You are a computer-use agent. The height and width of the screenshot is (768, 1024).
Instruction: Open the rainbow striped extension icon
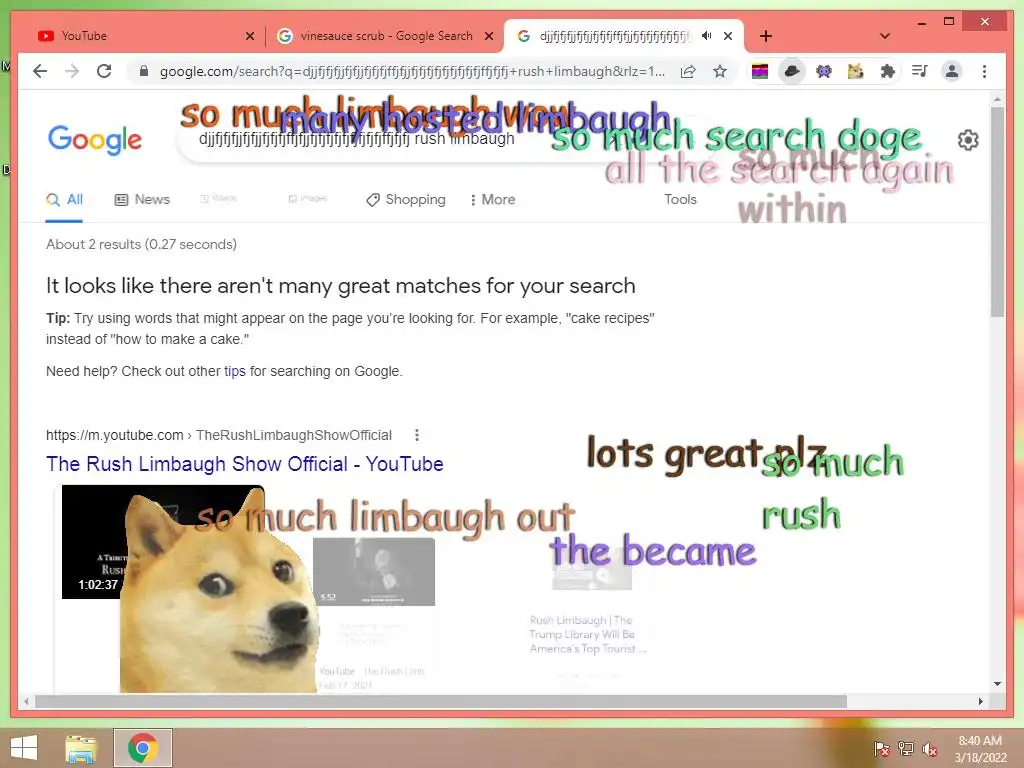[x=760, y=71]
